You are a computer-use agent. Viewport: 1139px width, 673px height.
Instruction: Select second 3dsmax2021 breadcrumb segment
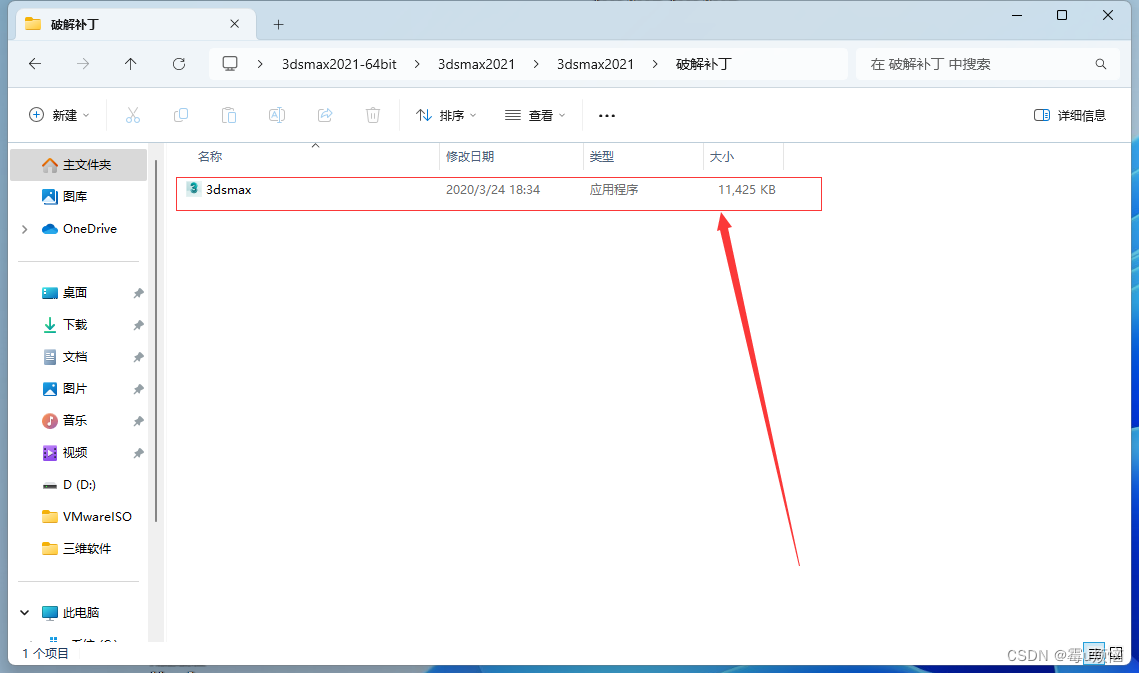click(x=595, y=64)
